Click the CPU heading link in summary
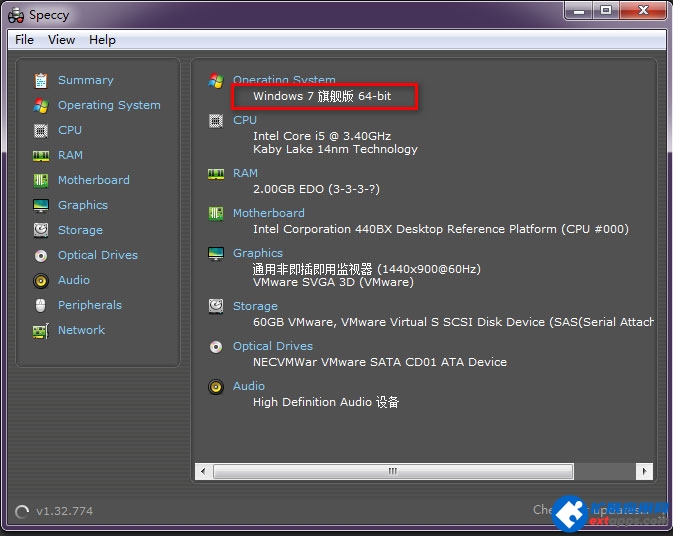673x536 pixels. tap(245, 120)
